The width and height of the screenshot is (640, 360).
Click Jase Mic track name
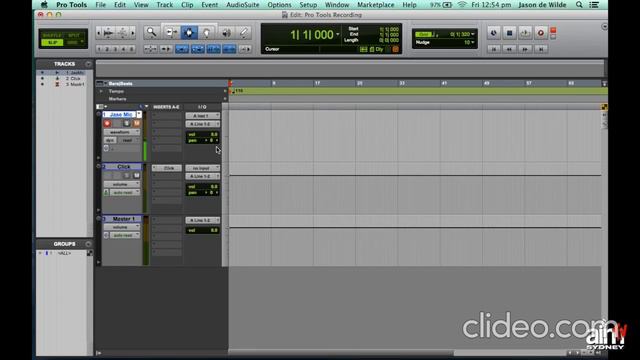[121, 115]
